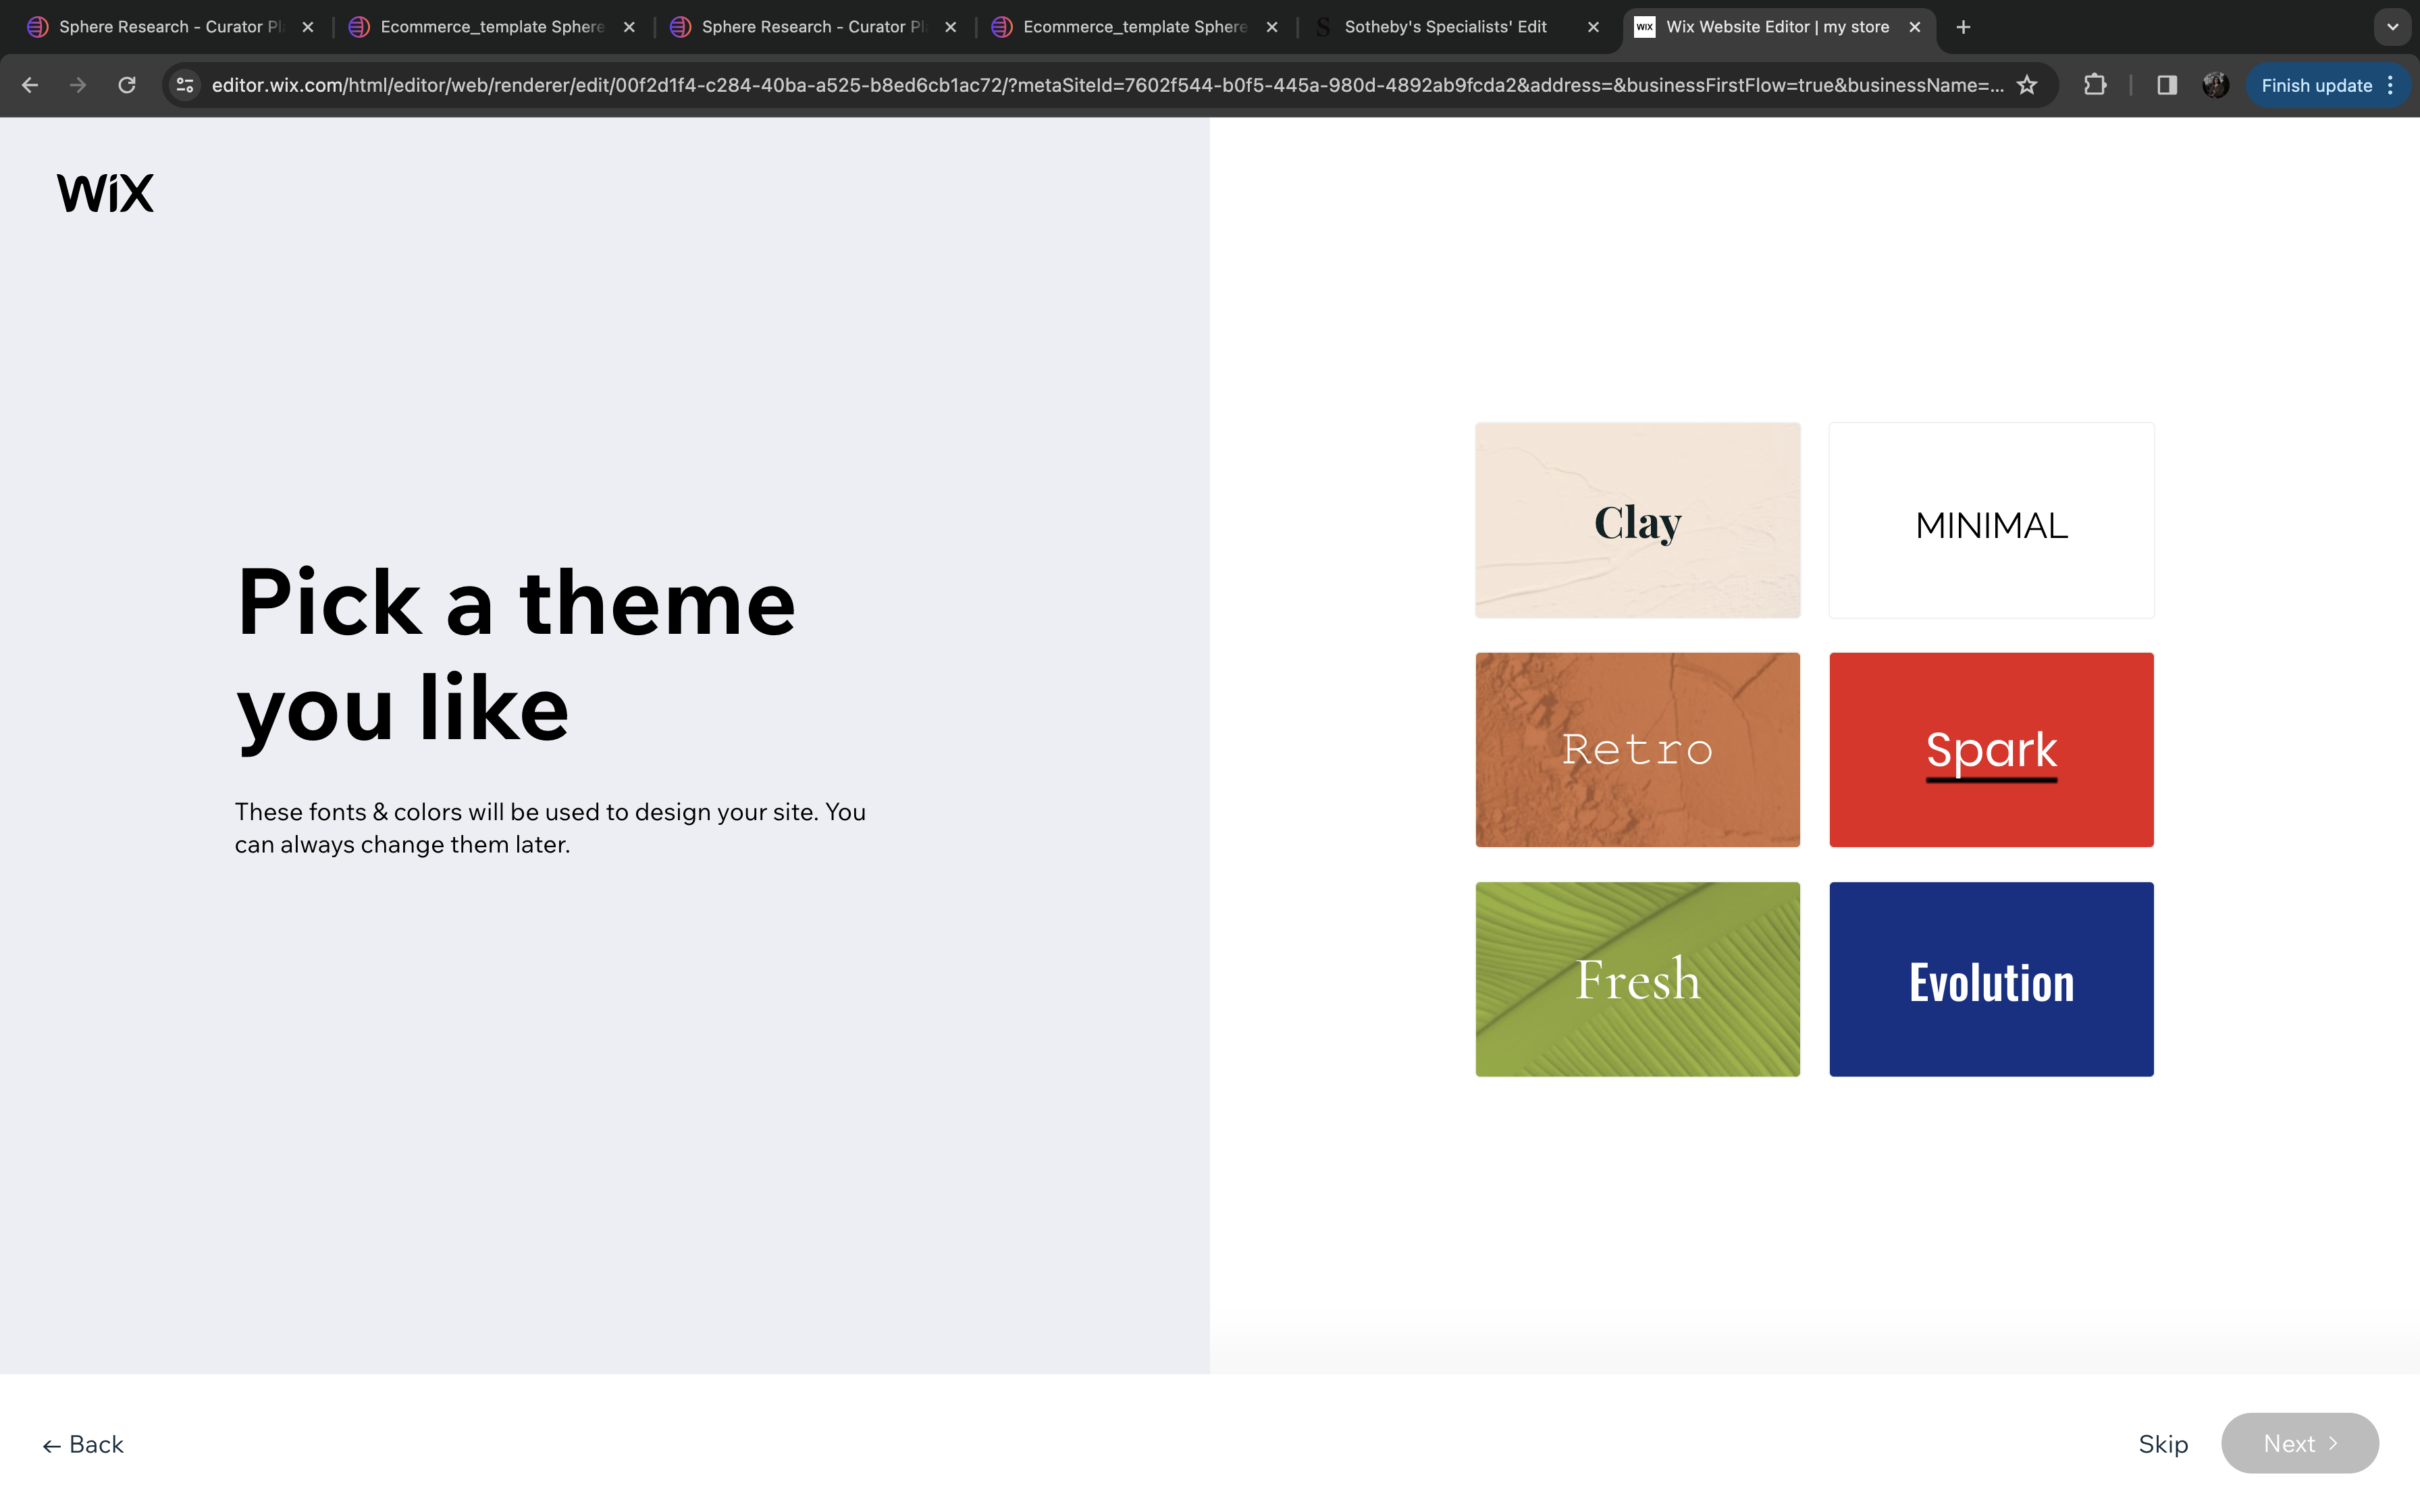Click the Skip link
Viewport: 2420px width, 1512px height.
click(2163, 1443)
